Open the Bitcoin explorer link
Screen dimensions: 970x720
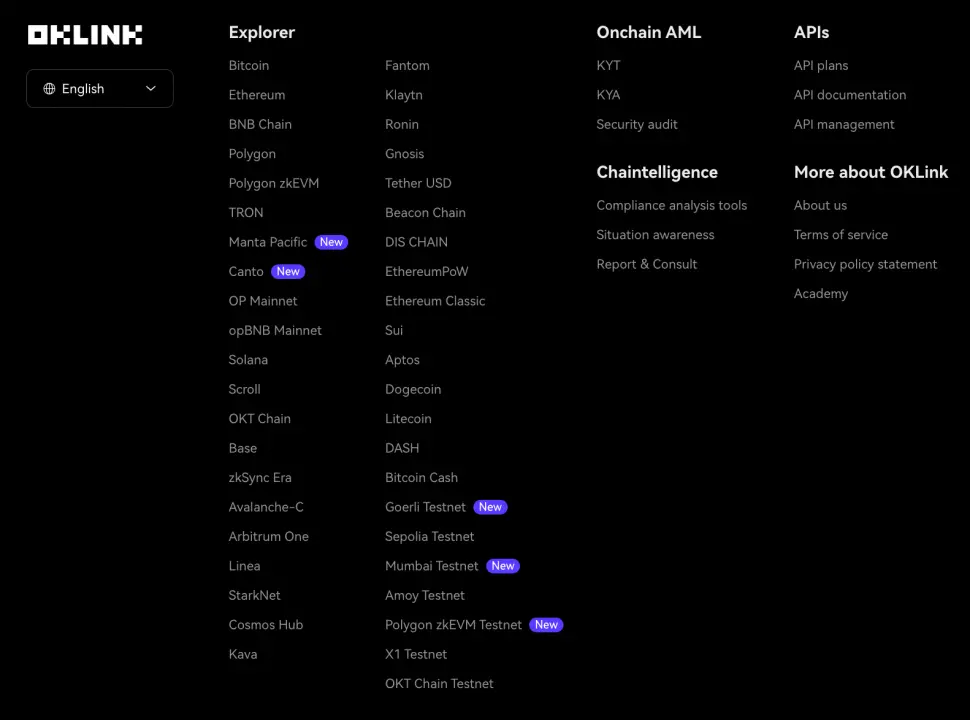click(249, 66)
